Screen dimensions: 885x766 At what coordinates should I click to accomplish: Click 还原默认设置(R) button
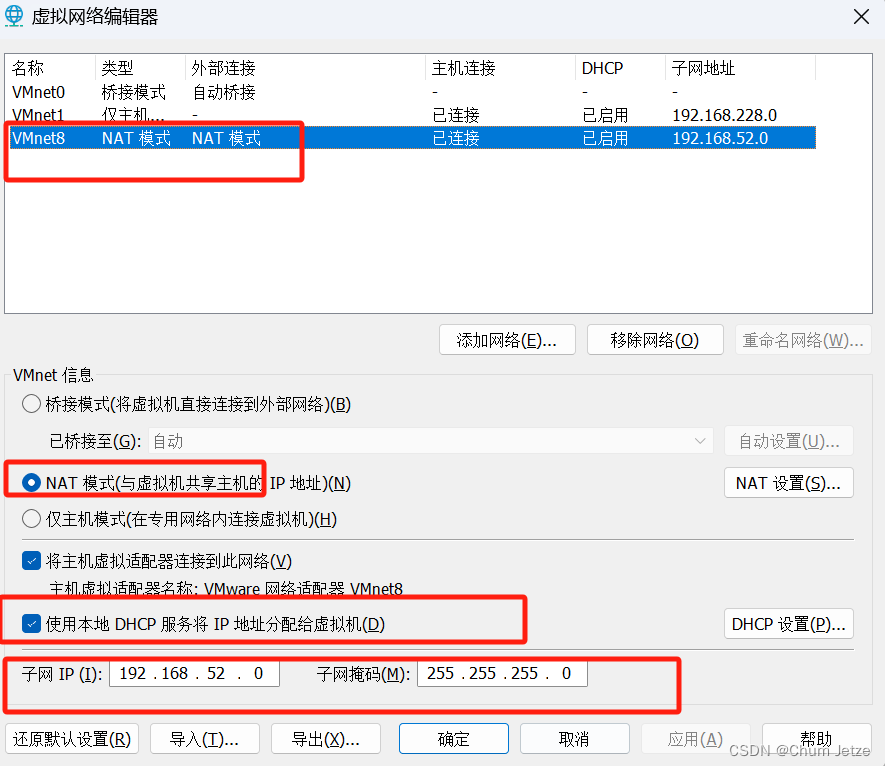[72, 739]
